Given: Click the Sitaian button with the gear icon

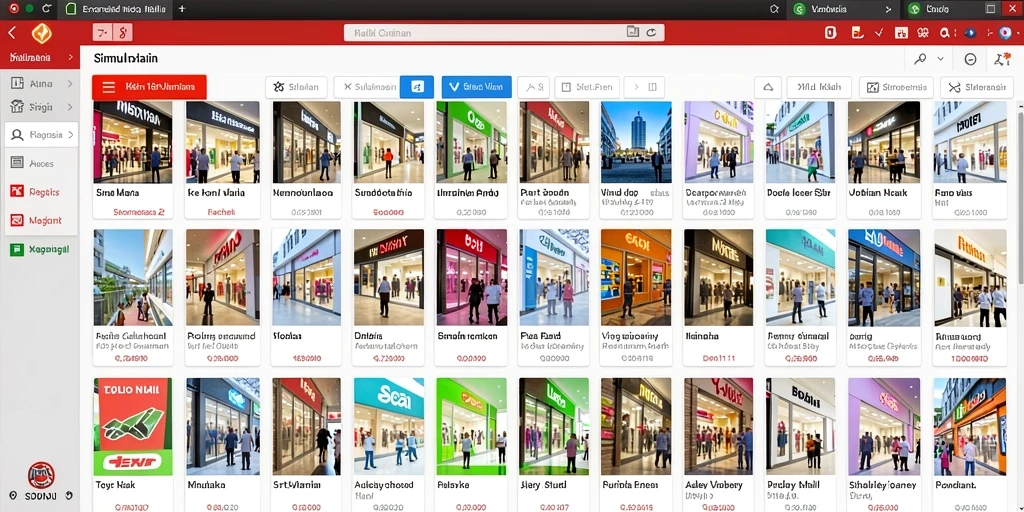Looking at the screenshot, I should click(x=296, y=87).
